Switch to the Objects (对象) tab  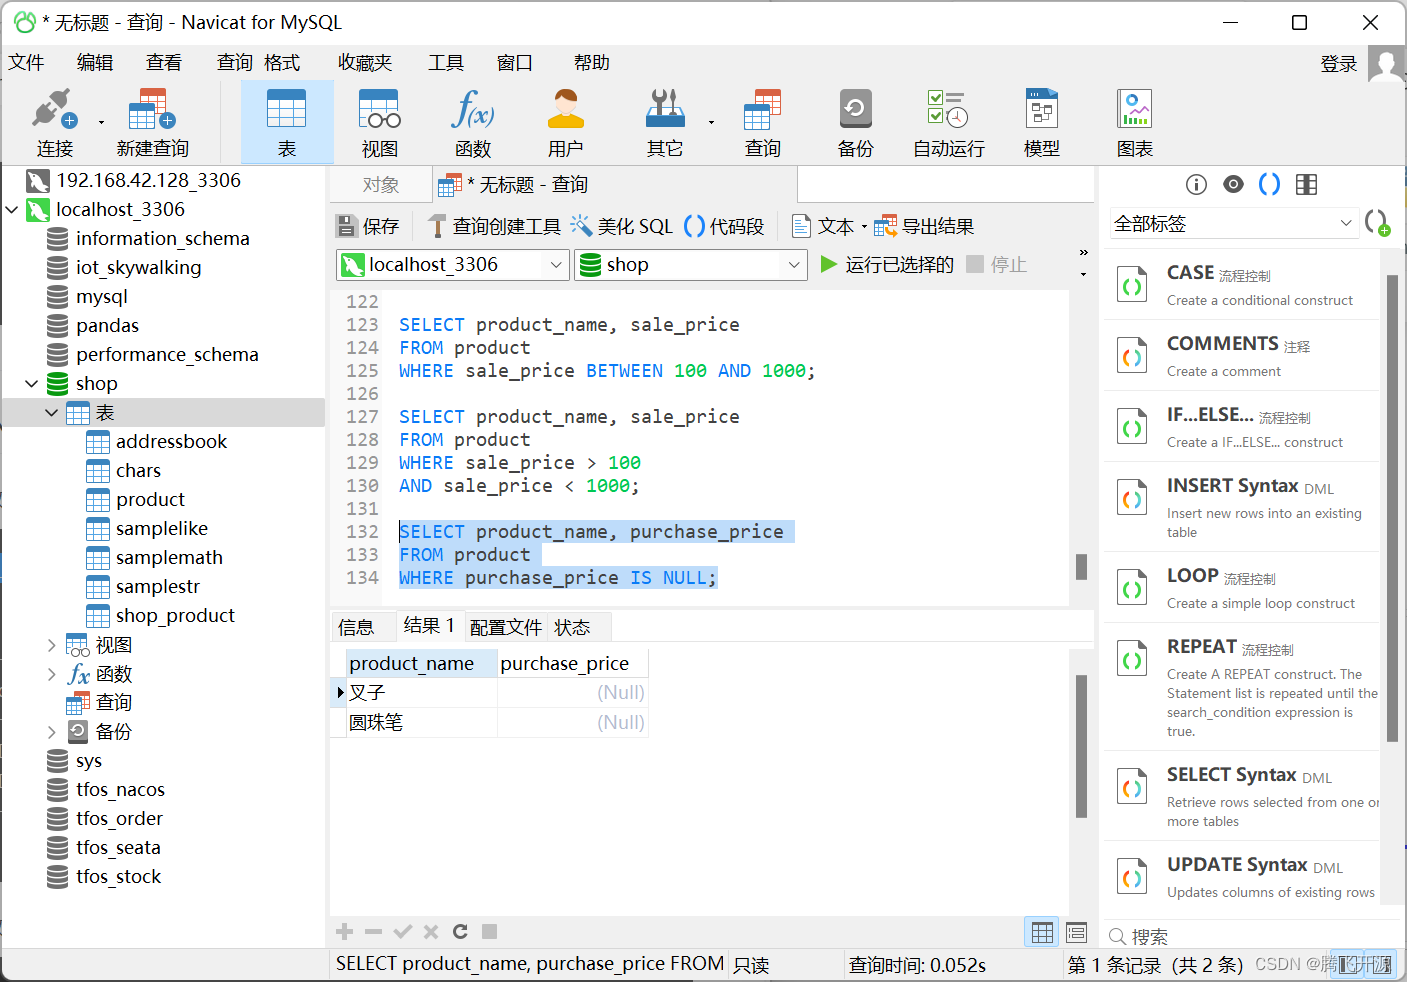pyautogui.click(x=381, y=185)
